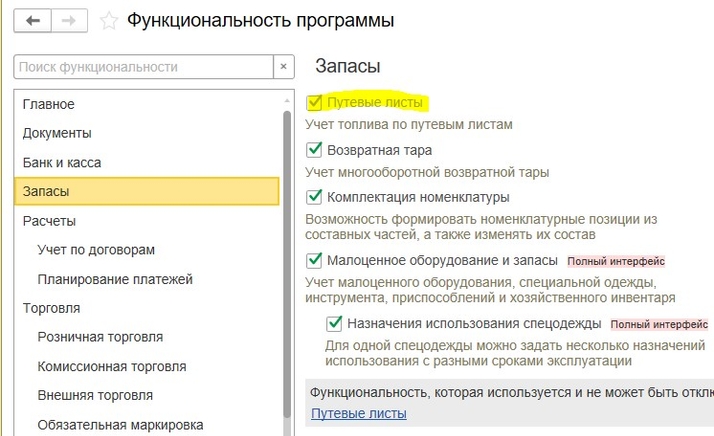The height and width of the screenshot is (436, 714).
Task: Select Планирование платежей in the list
Action: pos(115,279)
